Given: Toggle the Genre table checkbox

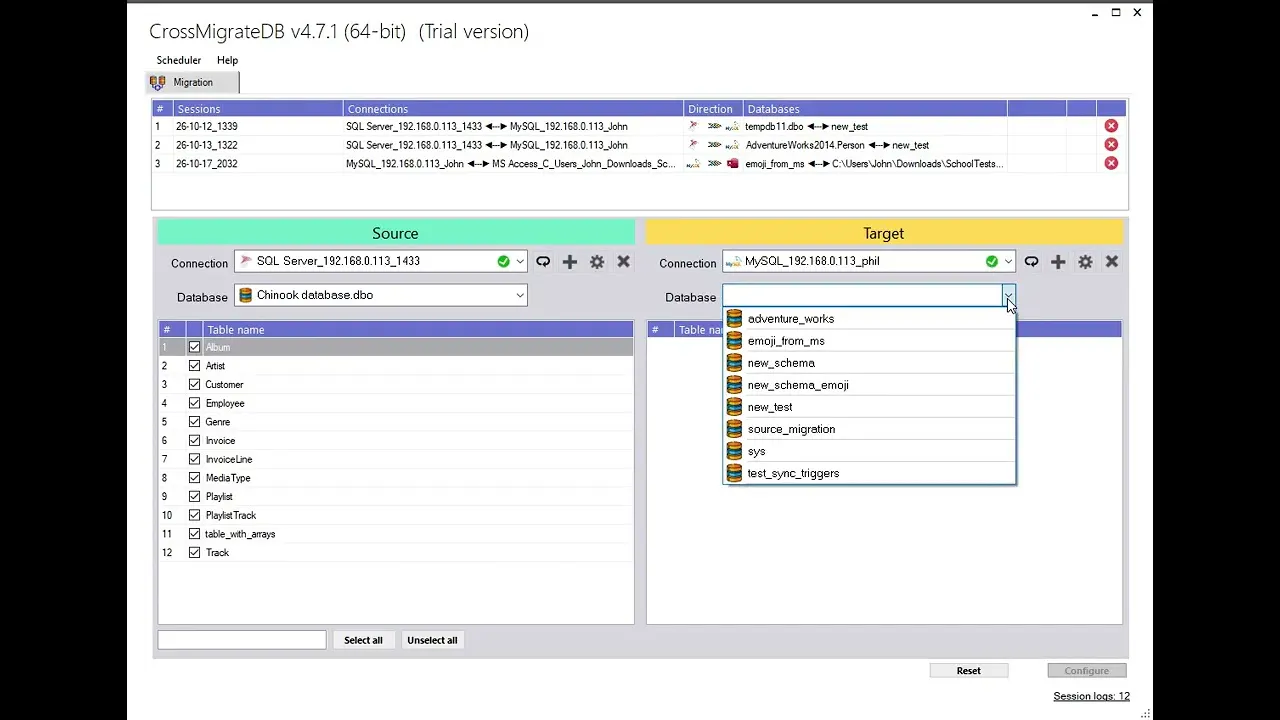Looking at the screenshot, I should pos(194,422).
